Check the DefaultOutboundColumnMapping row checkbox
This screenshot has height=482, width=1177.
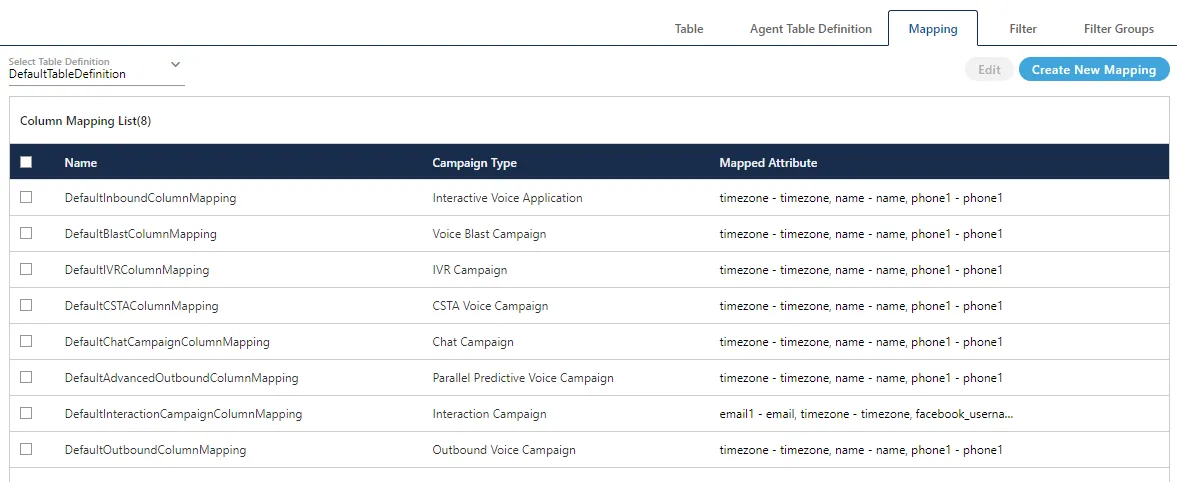pos(26,450)
